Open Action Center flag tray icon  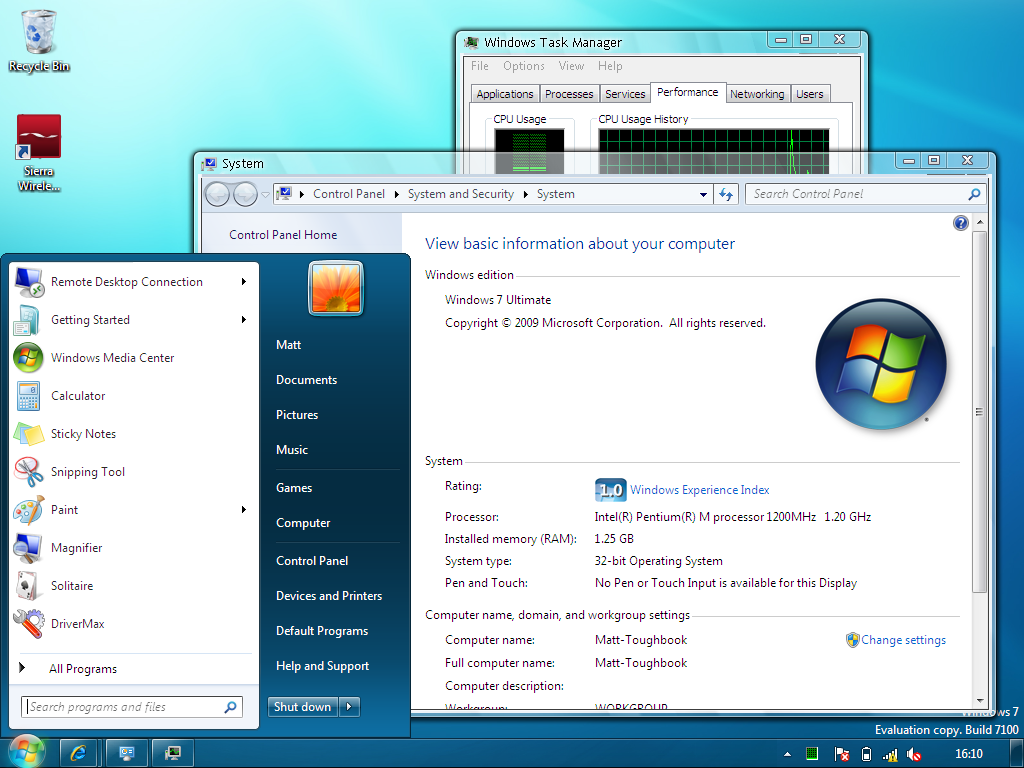click(x=841, y=754)
